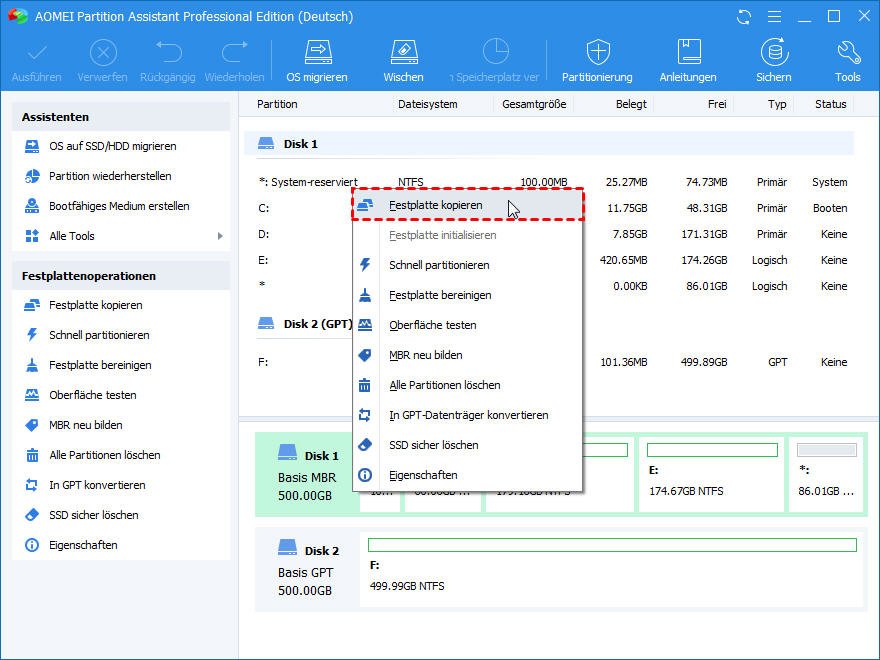
Task: Click the E: 174.67GB NTFS partition block
Action: coord(712,475)
